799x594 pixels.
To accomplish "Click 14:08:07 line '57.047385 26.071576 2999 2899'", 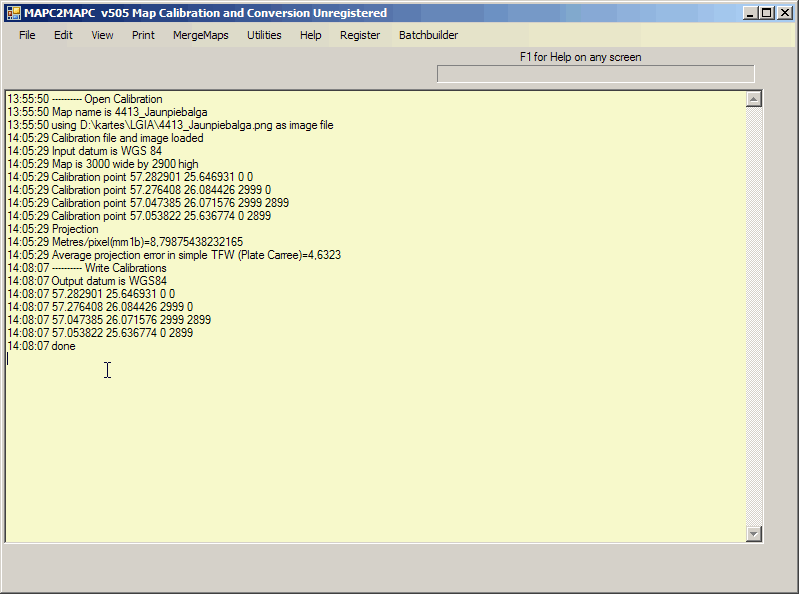I will pos(109,320).
